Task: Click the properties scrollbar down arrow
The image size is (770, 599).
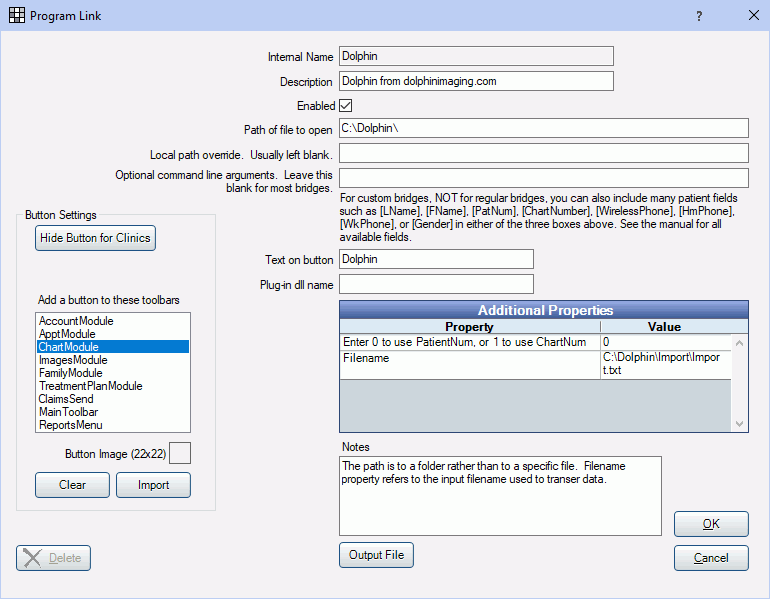Action: [x=740, y=424]
